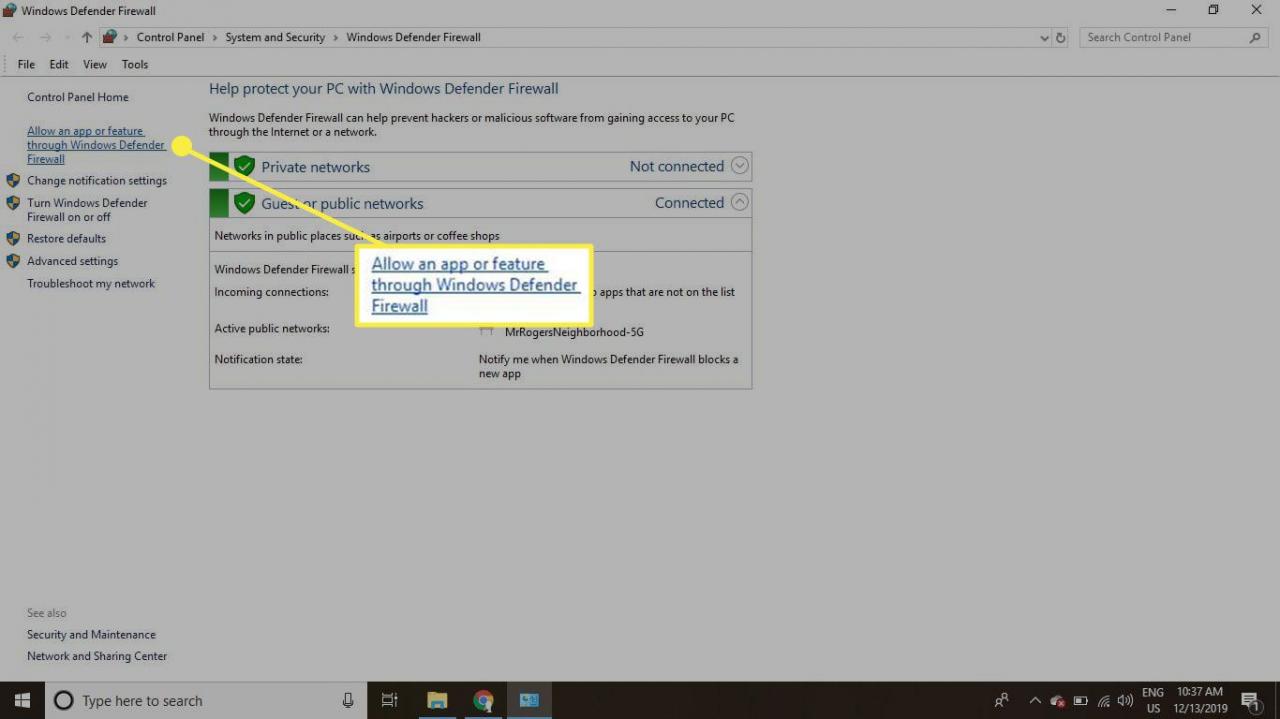1280x719 pixels.
Task: Click shield icon beside Turn Windows Defender Firewall
Action: coord(13,203)
